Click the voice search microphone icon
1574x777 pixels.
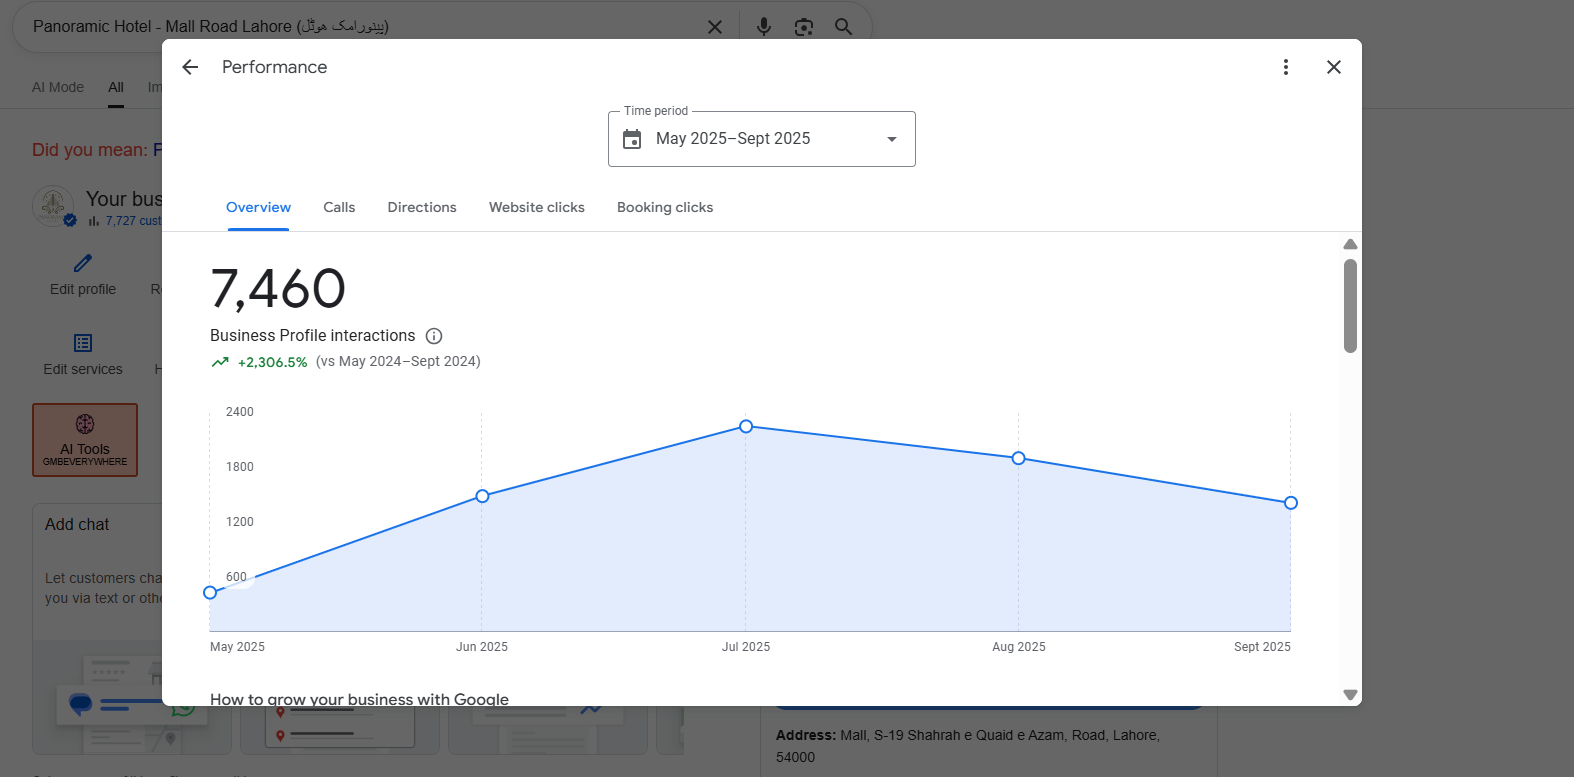(x=764, y=27)
